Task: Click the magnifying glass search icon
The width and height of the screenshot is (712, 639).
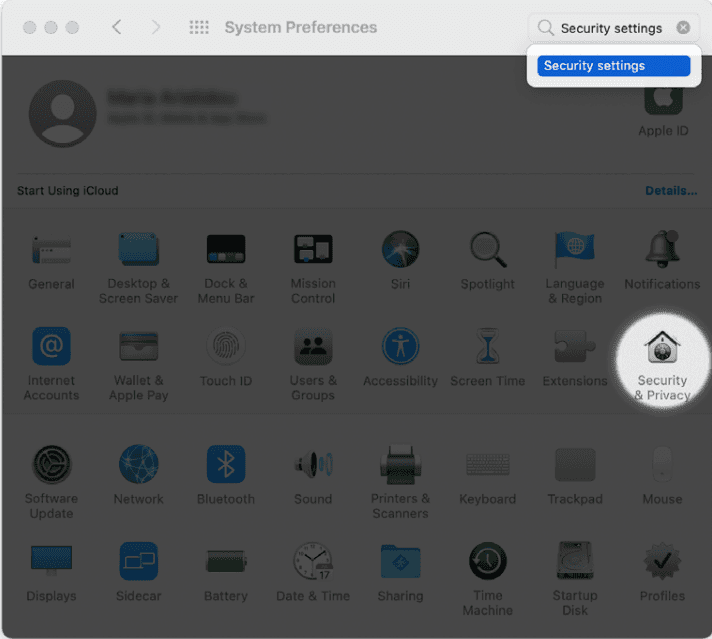Action: (x=545, y=28)
